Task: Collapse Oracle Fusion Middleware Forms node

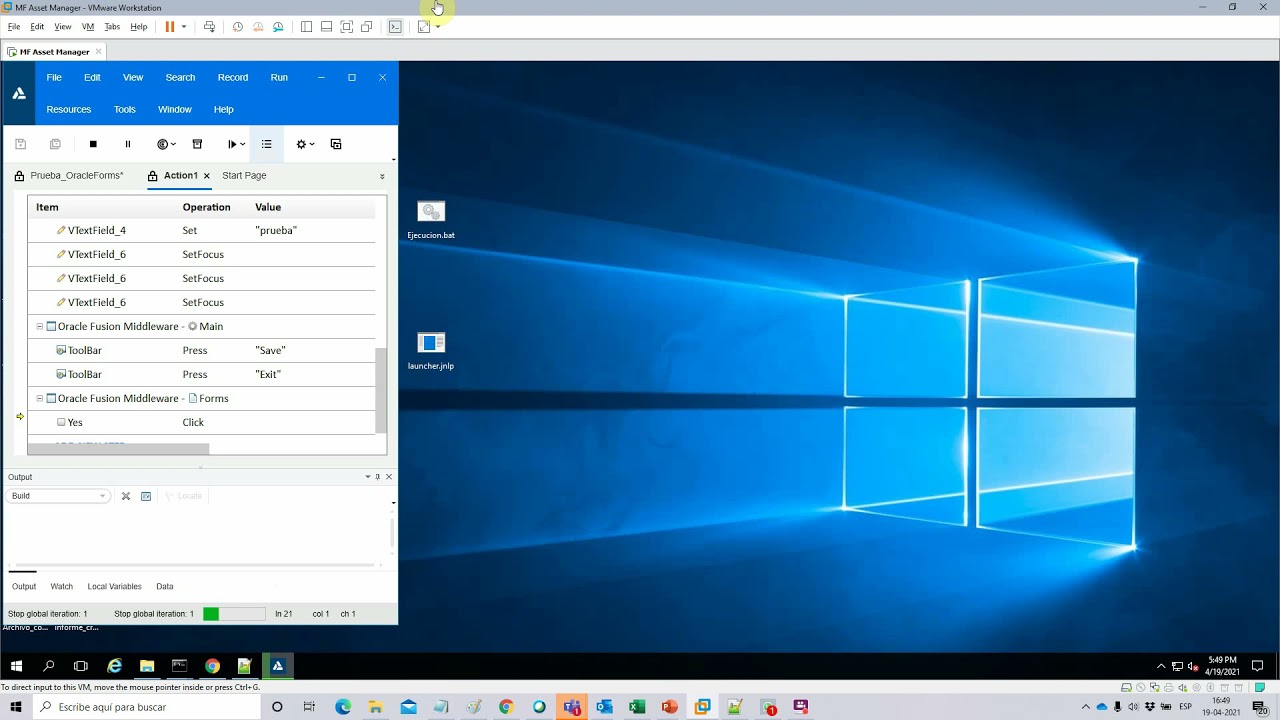Action: [x=40, y=398]
